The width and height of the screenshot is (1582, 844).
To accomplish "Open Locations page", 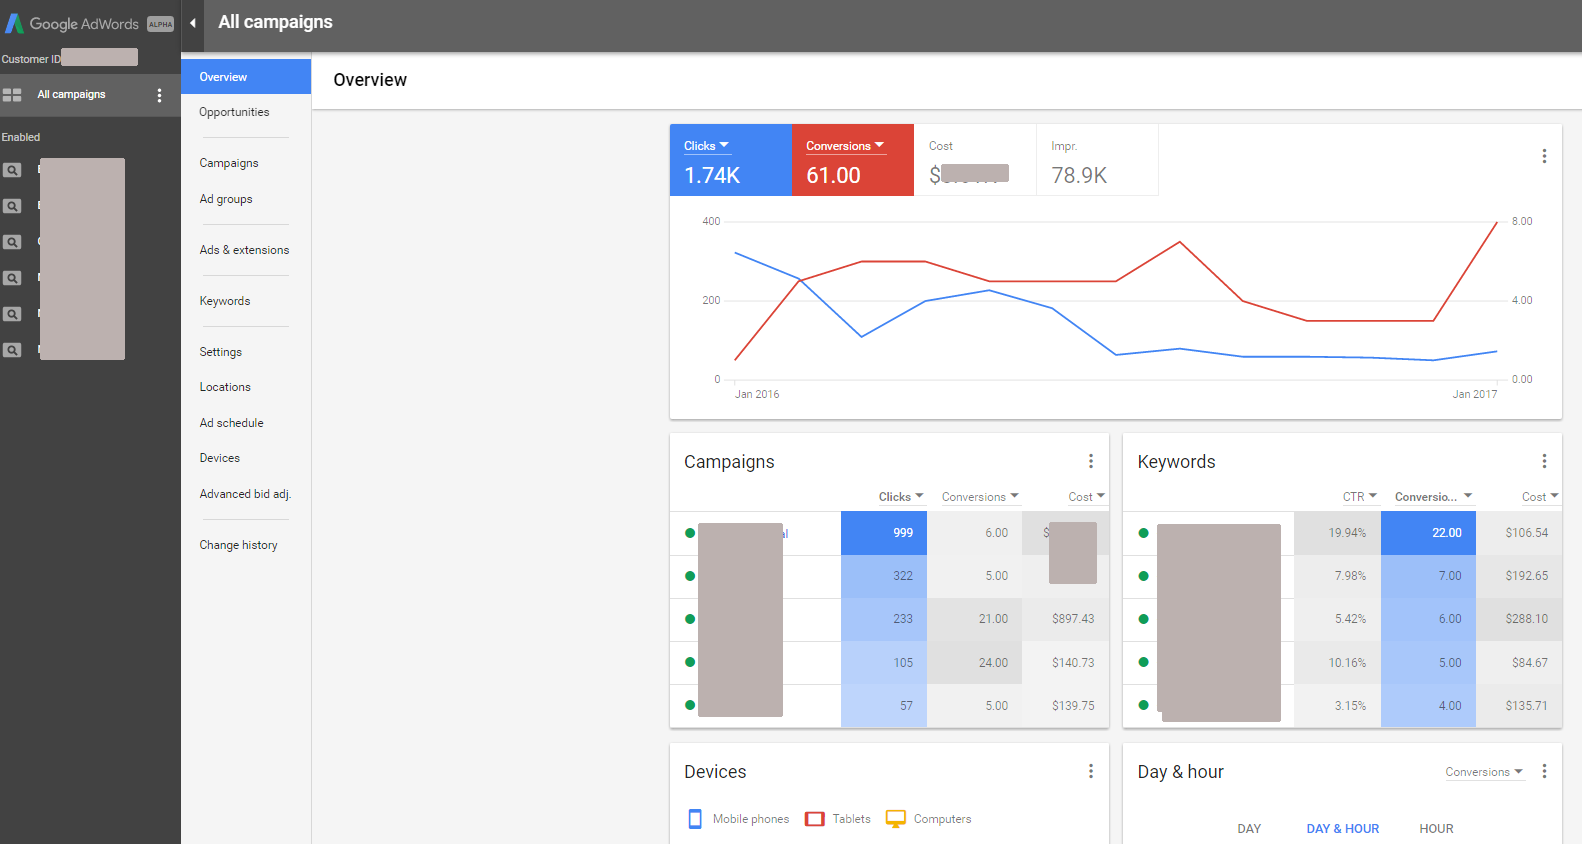I will coord(225,387).
